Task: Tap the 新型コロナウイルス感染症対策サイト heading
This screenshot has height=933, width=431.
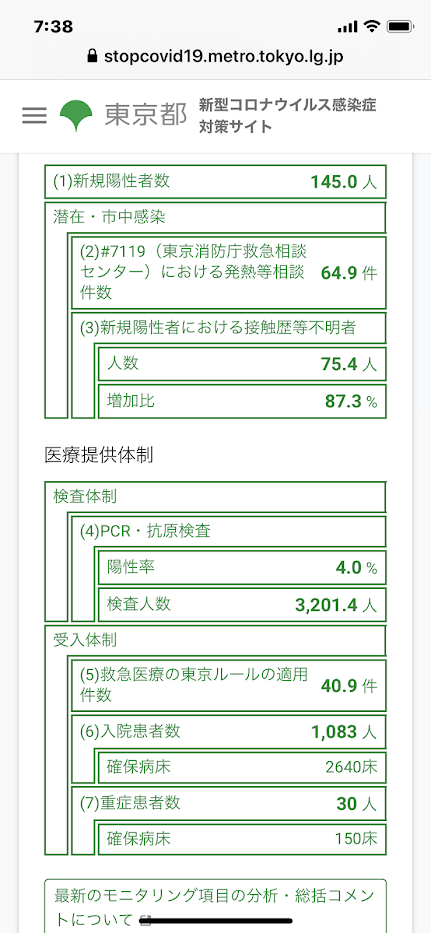Action: tap(288, 116)
